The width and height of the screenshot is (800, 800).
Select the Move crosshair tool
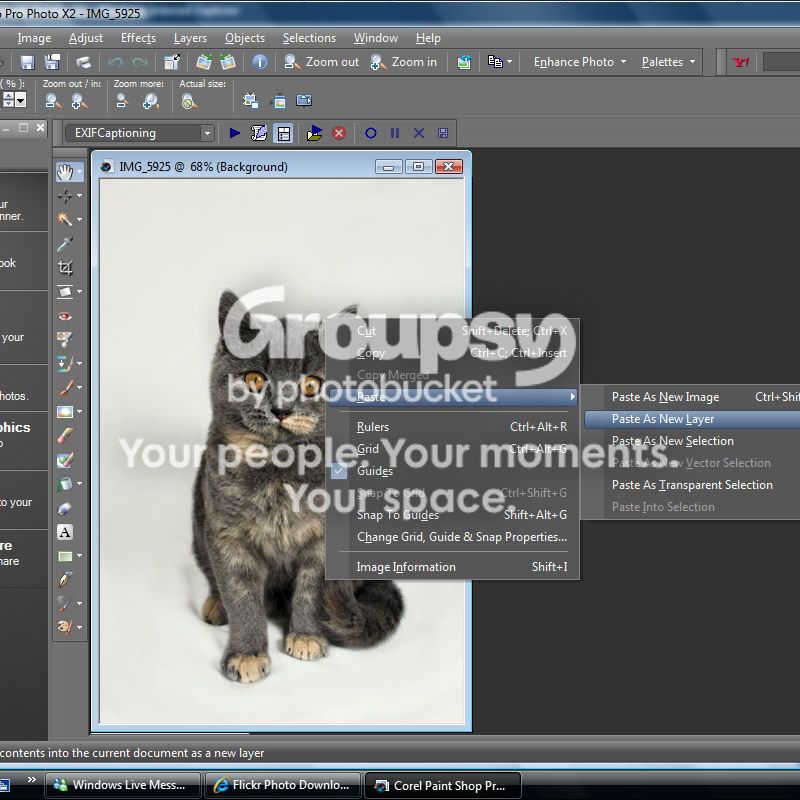(65, 196)
